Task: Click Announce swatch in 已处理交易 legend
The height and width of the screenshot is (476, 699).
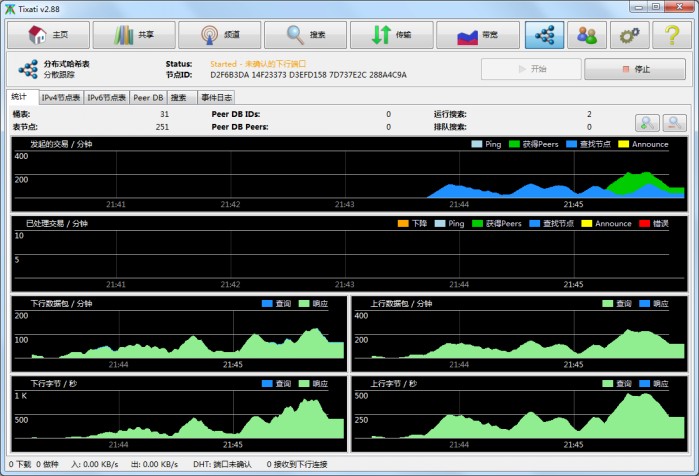Action: point(587,224)
